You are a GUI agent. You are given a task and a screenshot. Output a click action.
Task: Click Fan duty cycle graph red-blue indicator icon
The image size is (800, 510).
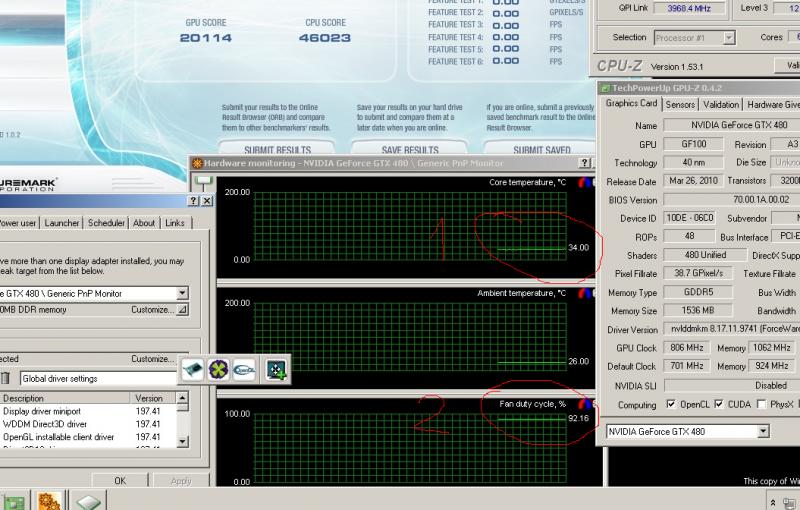tap(585, 404)
